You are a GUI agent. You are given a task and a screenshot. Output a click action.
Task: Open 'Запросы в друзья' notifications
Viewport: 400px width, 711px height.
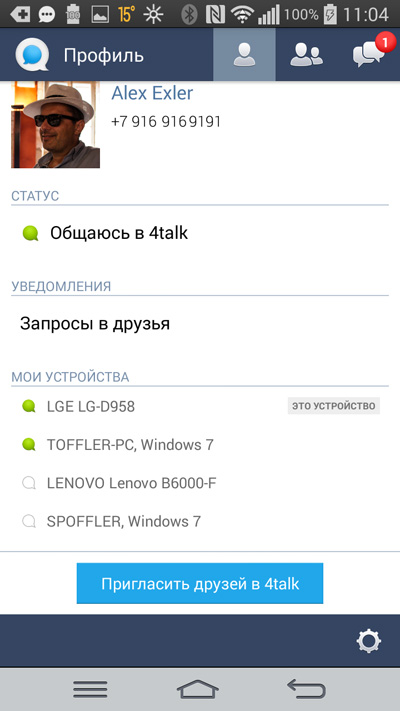coord(200,324)
